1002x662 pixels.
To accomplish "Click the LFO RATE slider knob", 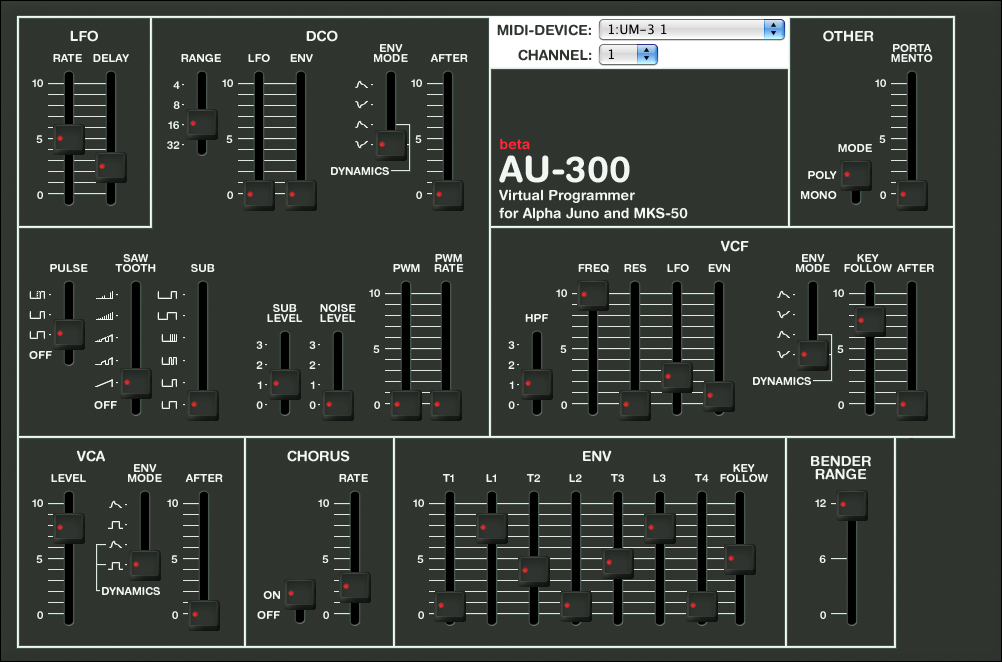I will click(68, 139).
